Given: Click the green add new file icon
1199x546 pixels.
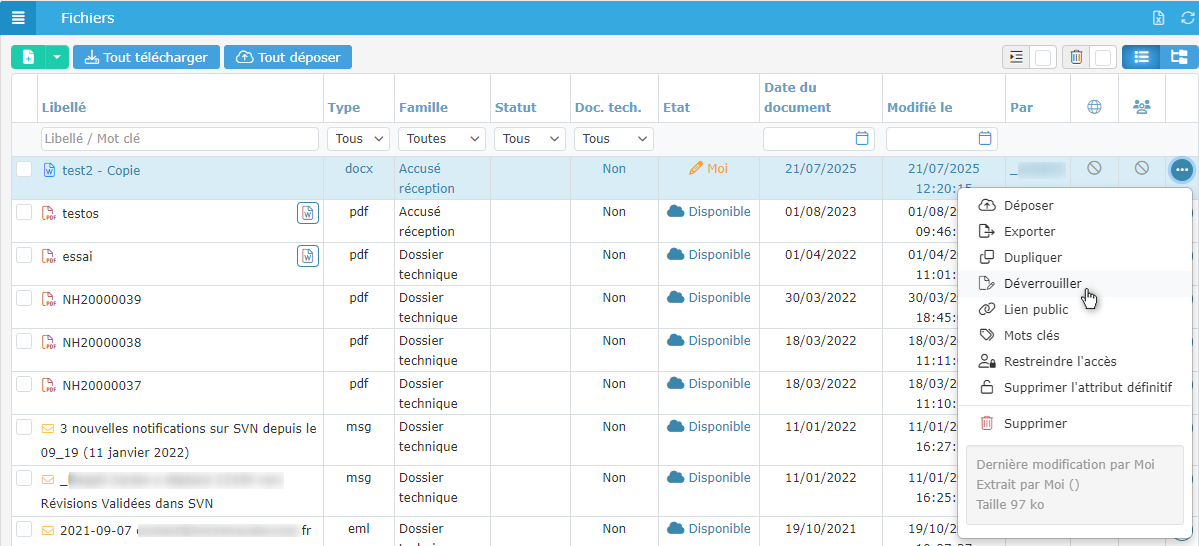Looking at the screenshot, I should 28,57.
